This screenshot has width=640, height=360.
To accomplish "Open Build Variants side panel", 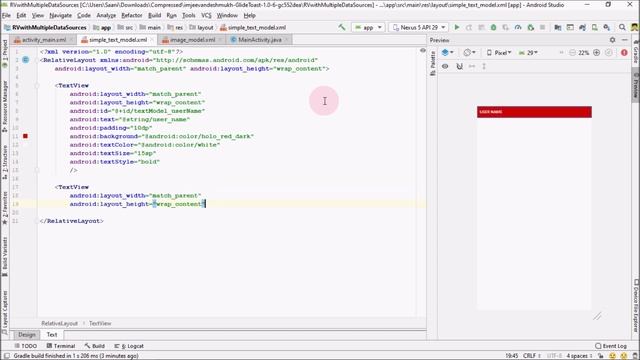I will pyautogui.click(x=4, y=257).
